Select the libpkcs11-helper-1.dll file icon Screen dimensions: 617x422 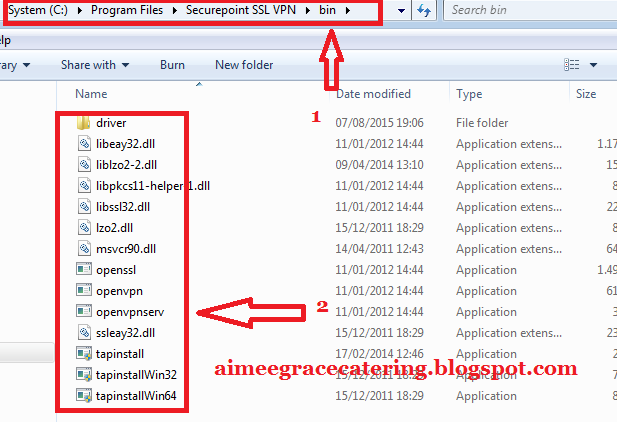point(84,185)
